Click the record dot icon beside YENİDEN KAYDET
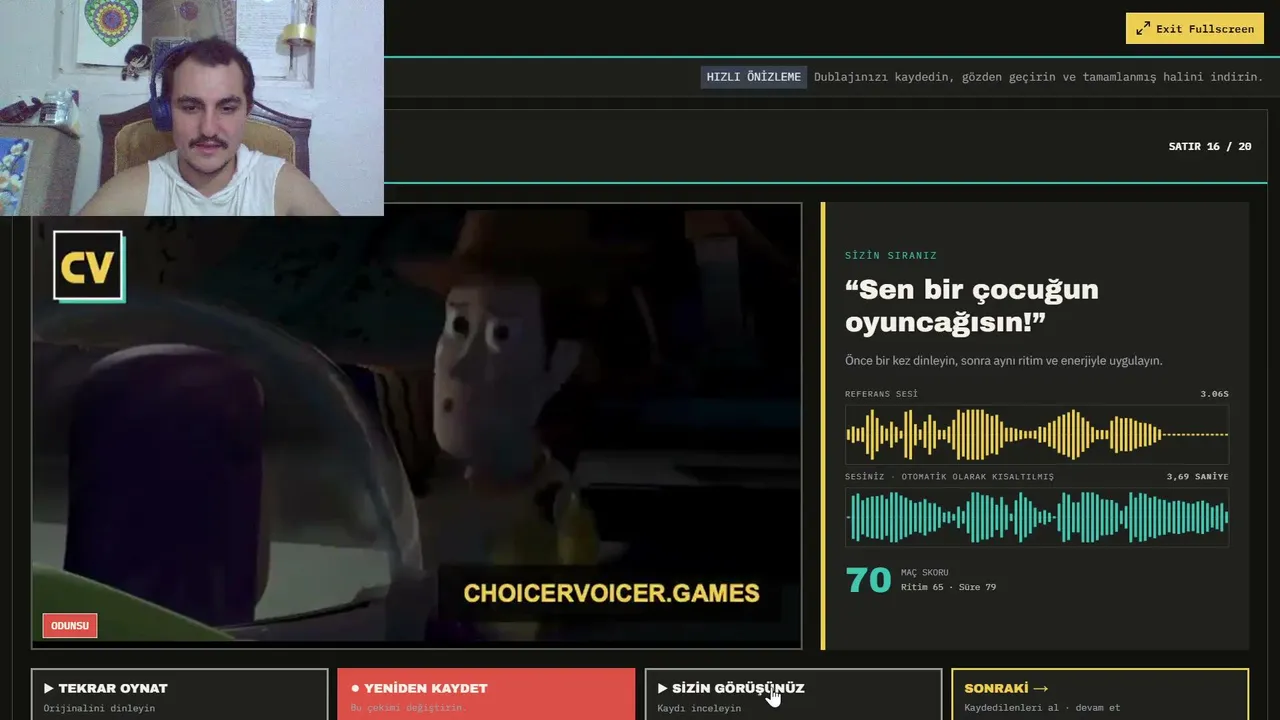The width and height of the screenshot is (1280, 720). pos(355,688)
